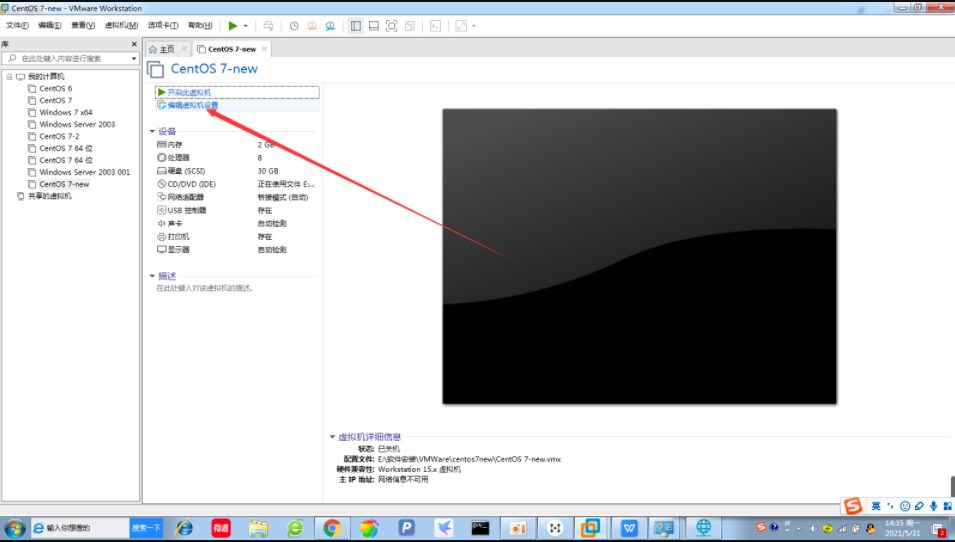The image size is (955, 542).
Task: Click the 硬盘 (SCSI) hard disk row
Action: pos(236,171)
